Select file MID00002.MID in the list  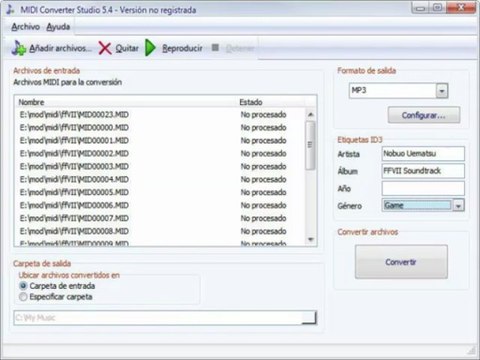tap(74, 154)
